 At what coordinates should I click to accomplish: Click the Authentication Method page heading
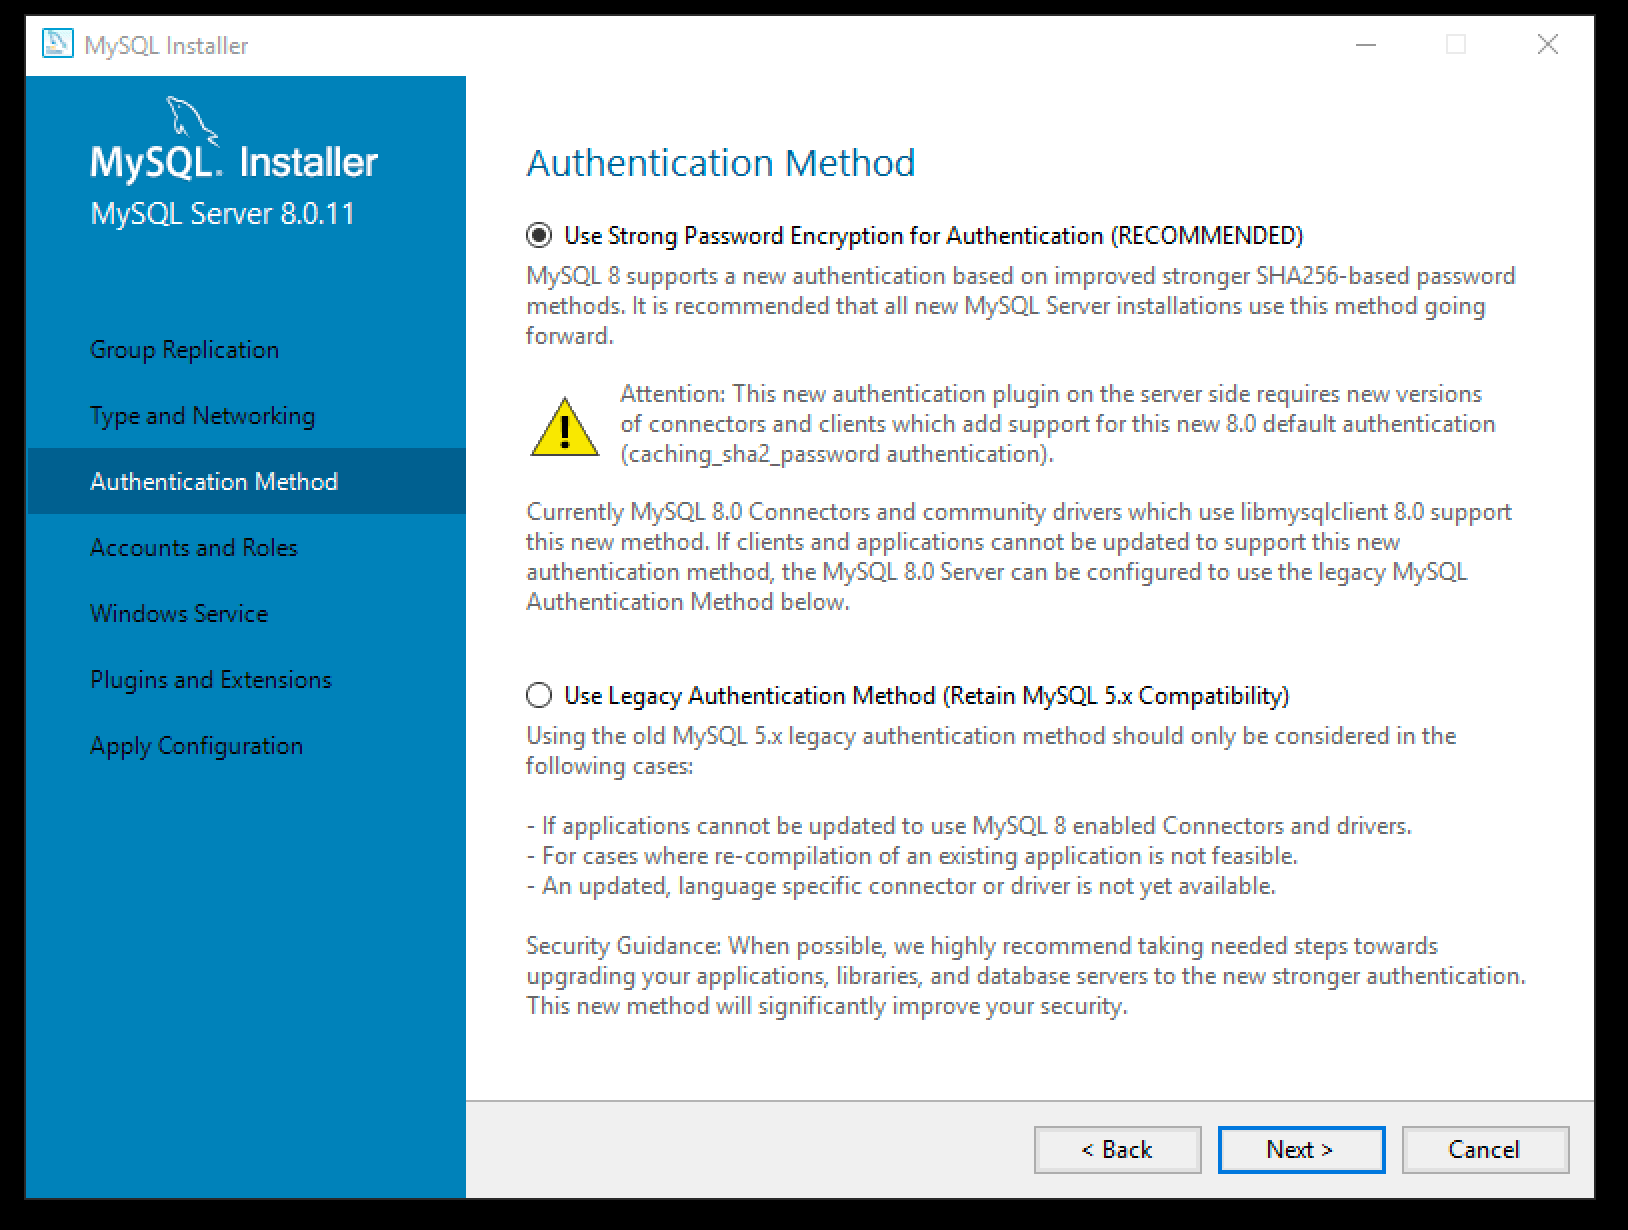click(x=720, y=163)
